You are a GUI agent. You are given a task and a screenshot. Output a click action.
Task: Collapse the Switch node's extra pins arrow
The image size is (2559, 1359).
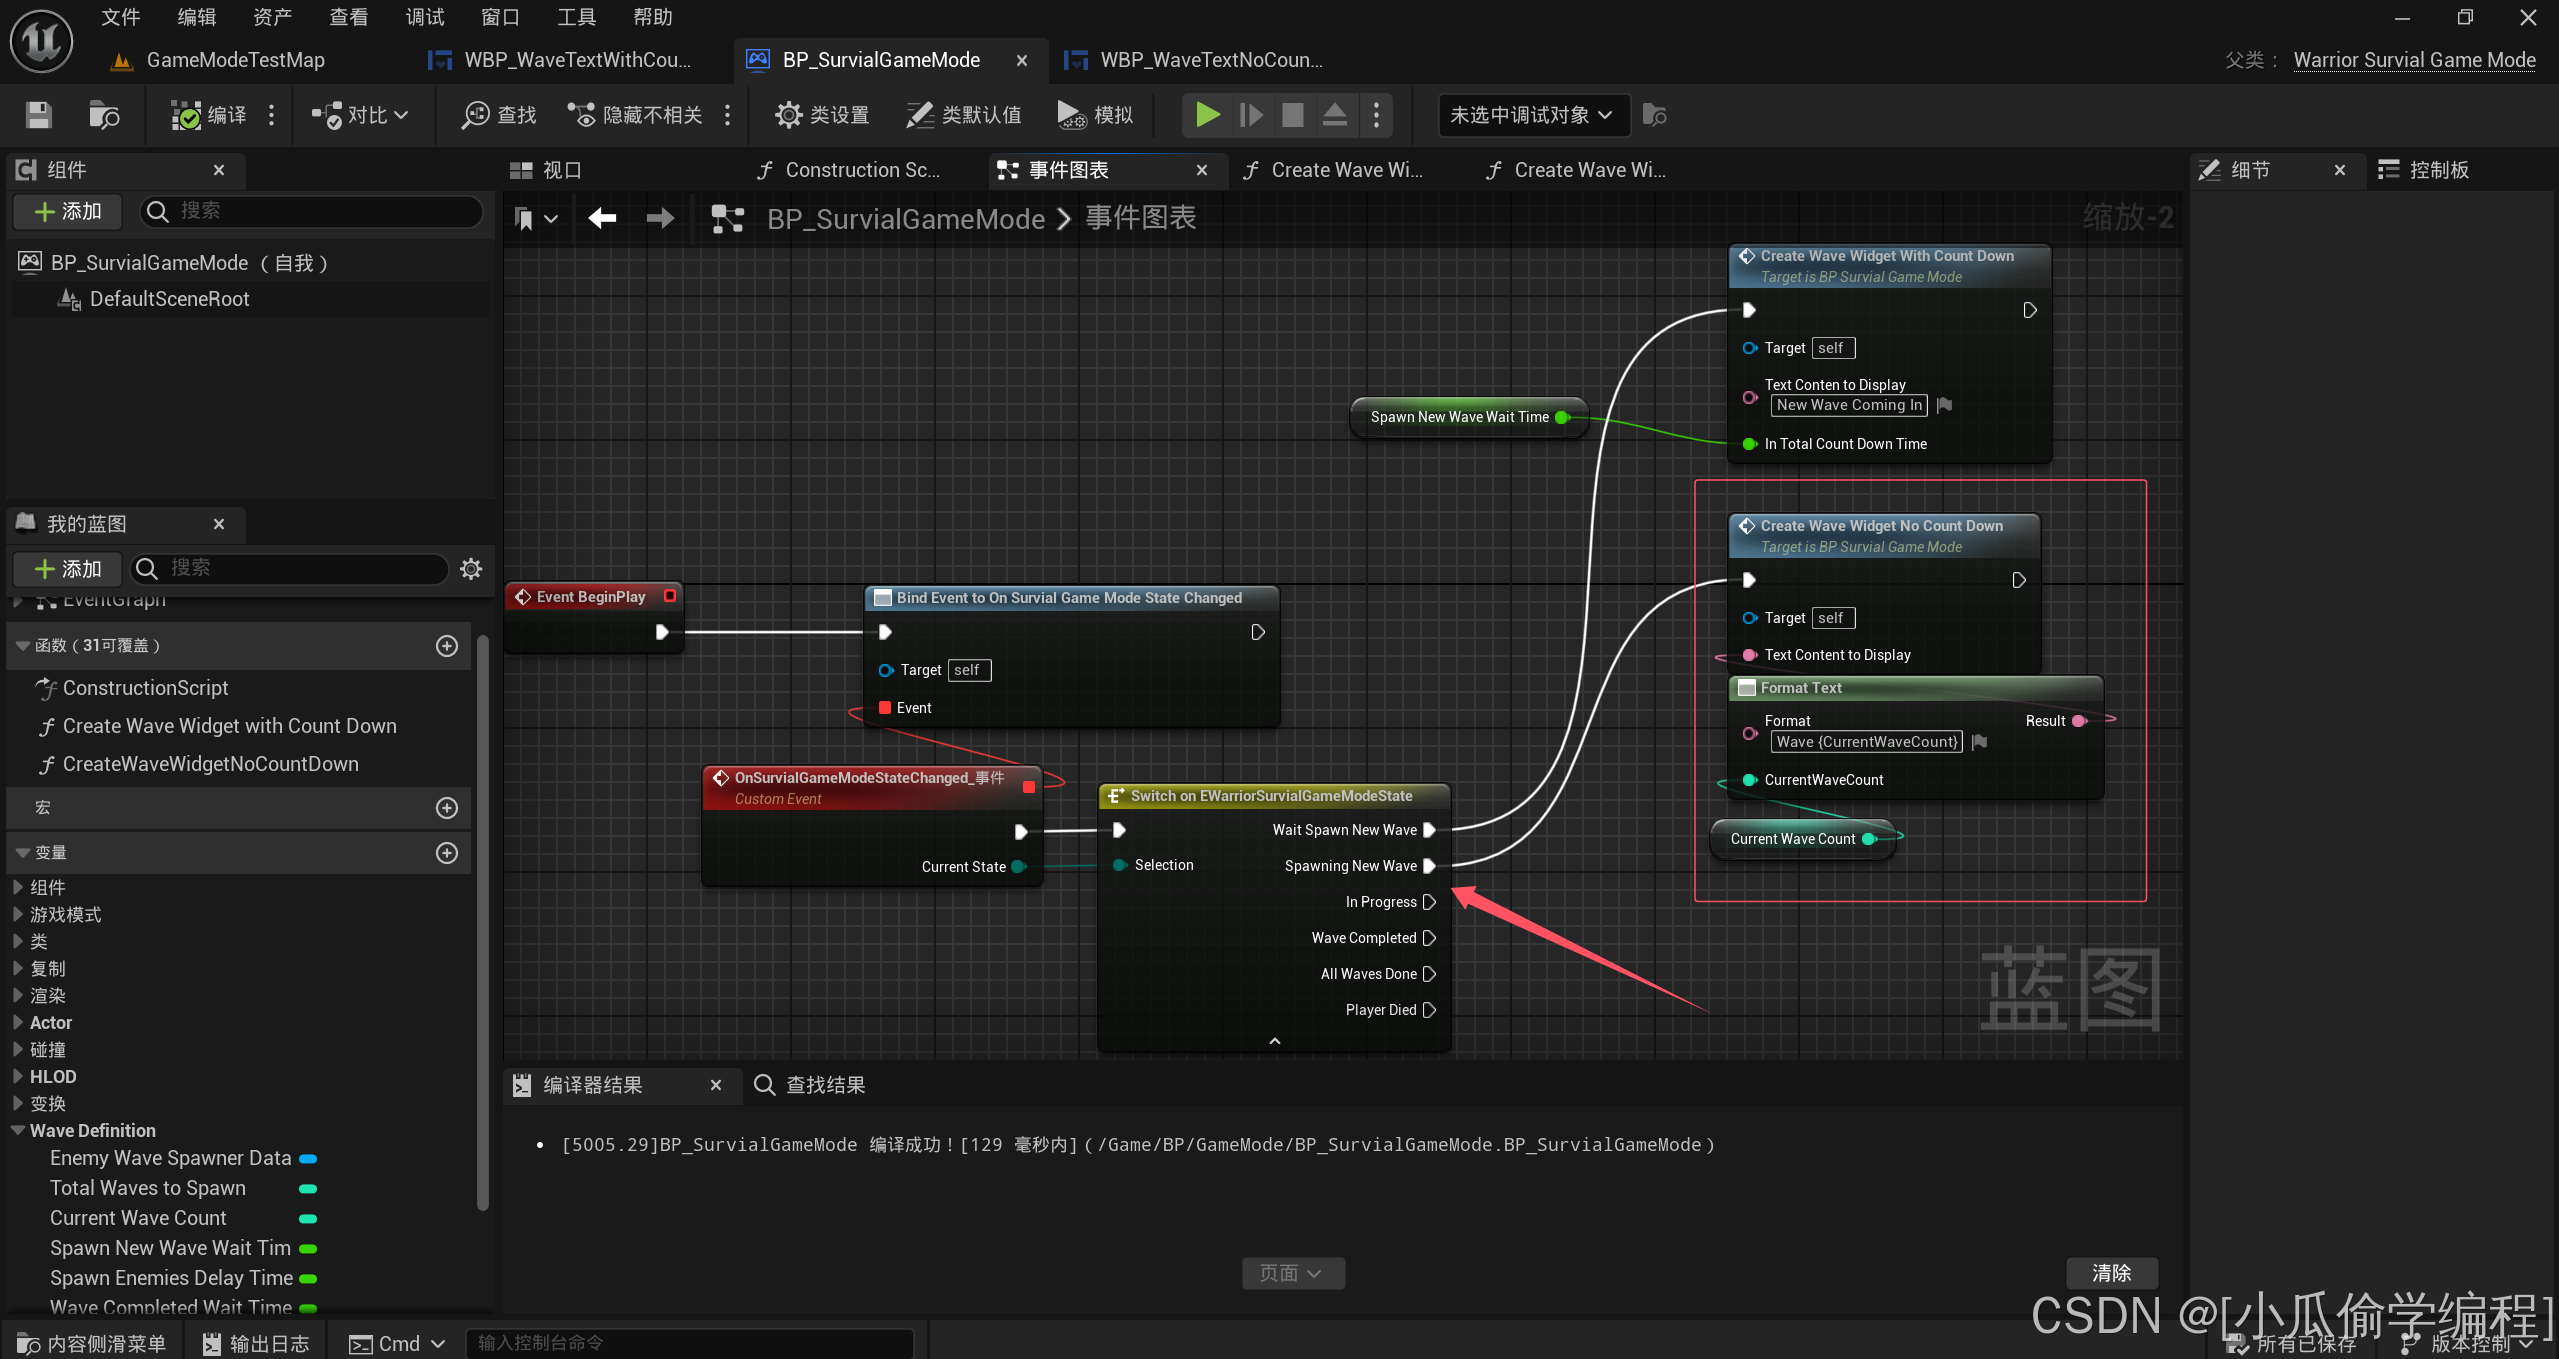tap(1274, 1041)
